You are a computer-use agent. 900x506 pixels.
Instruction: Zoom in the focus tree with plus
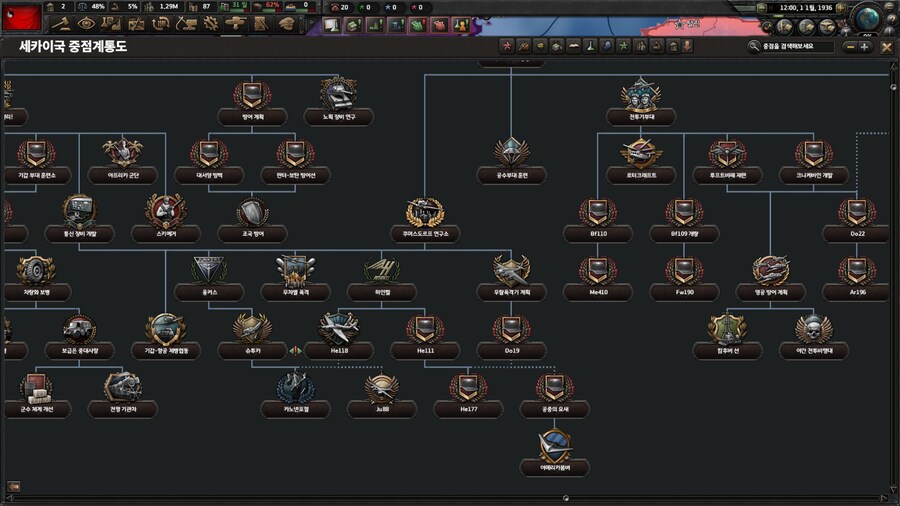point(865,46)
